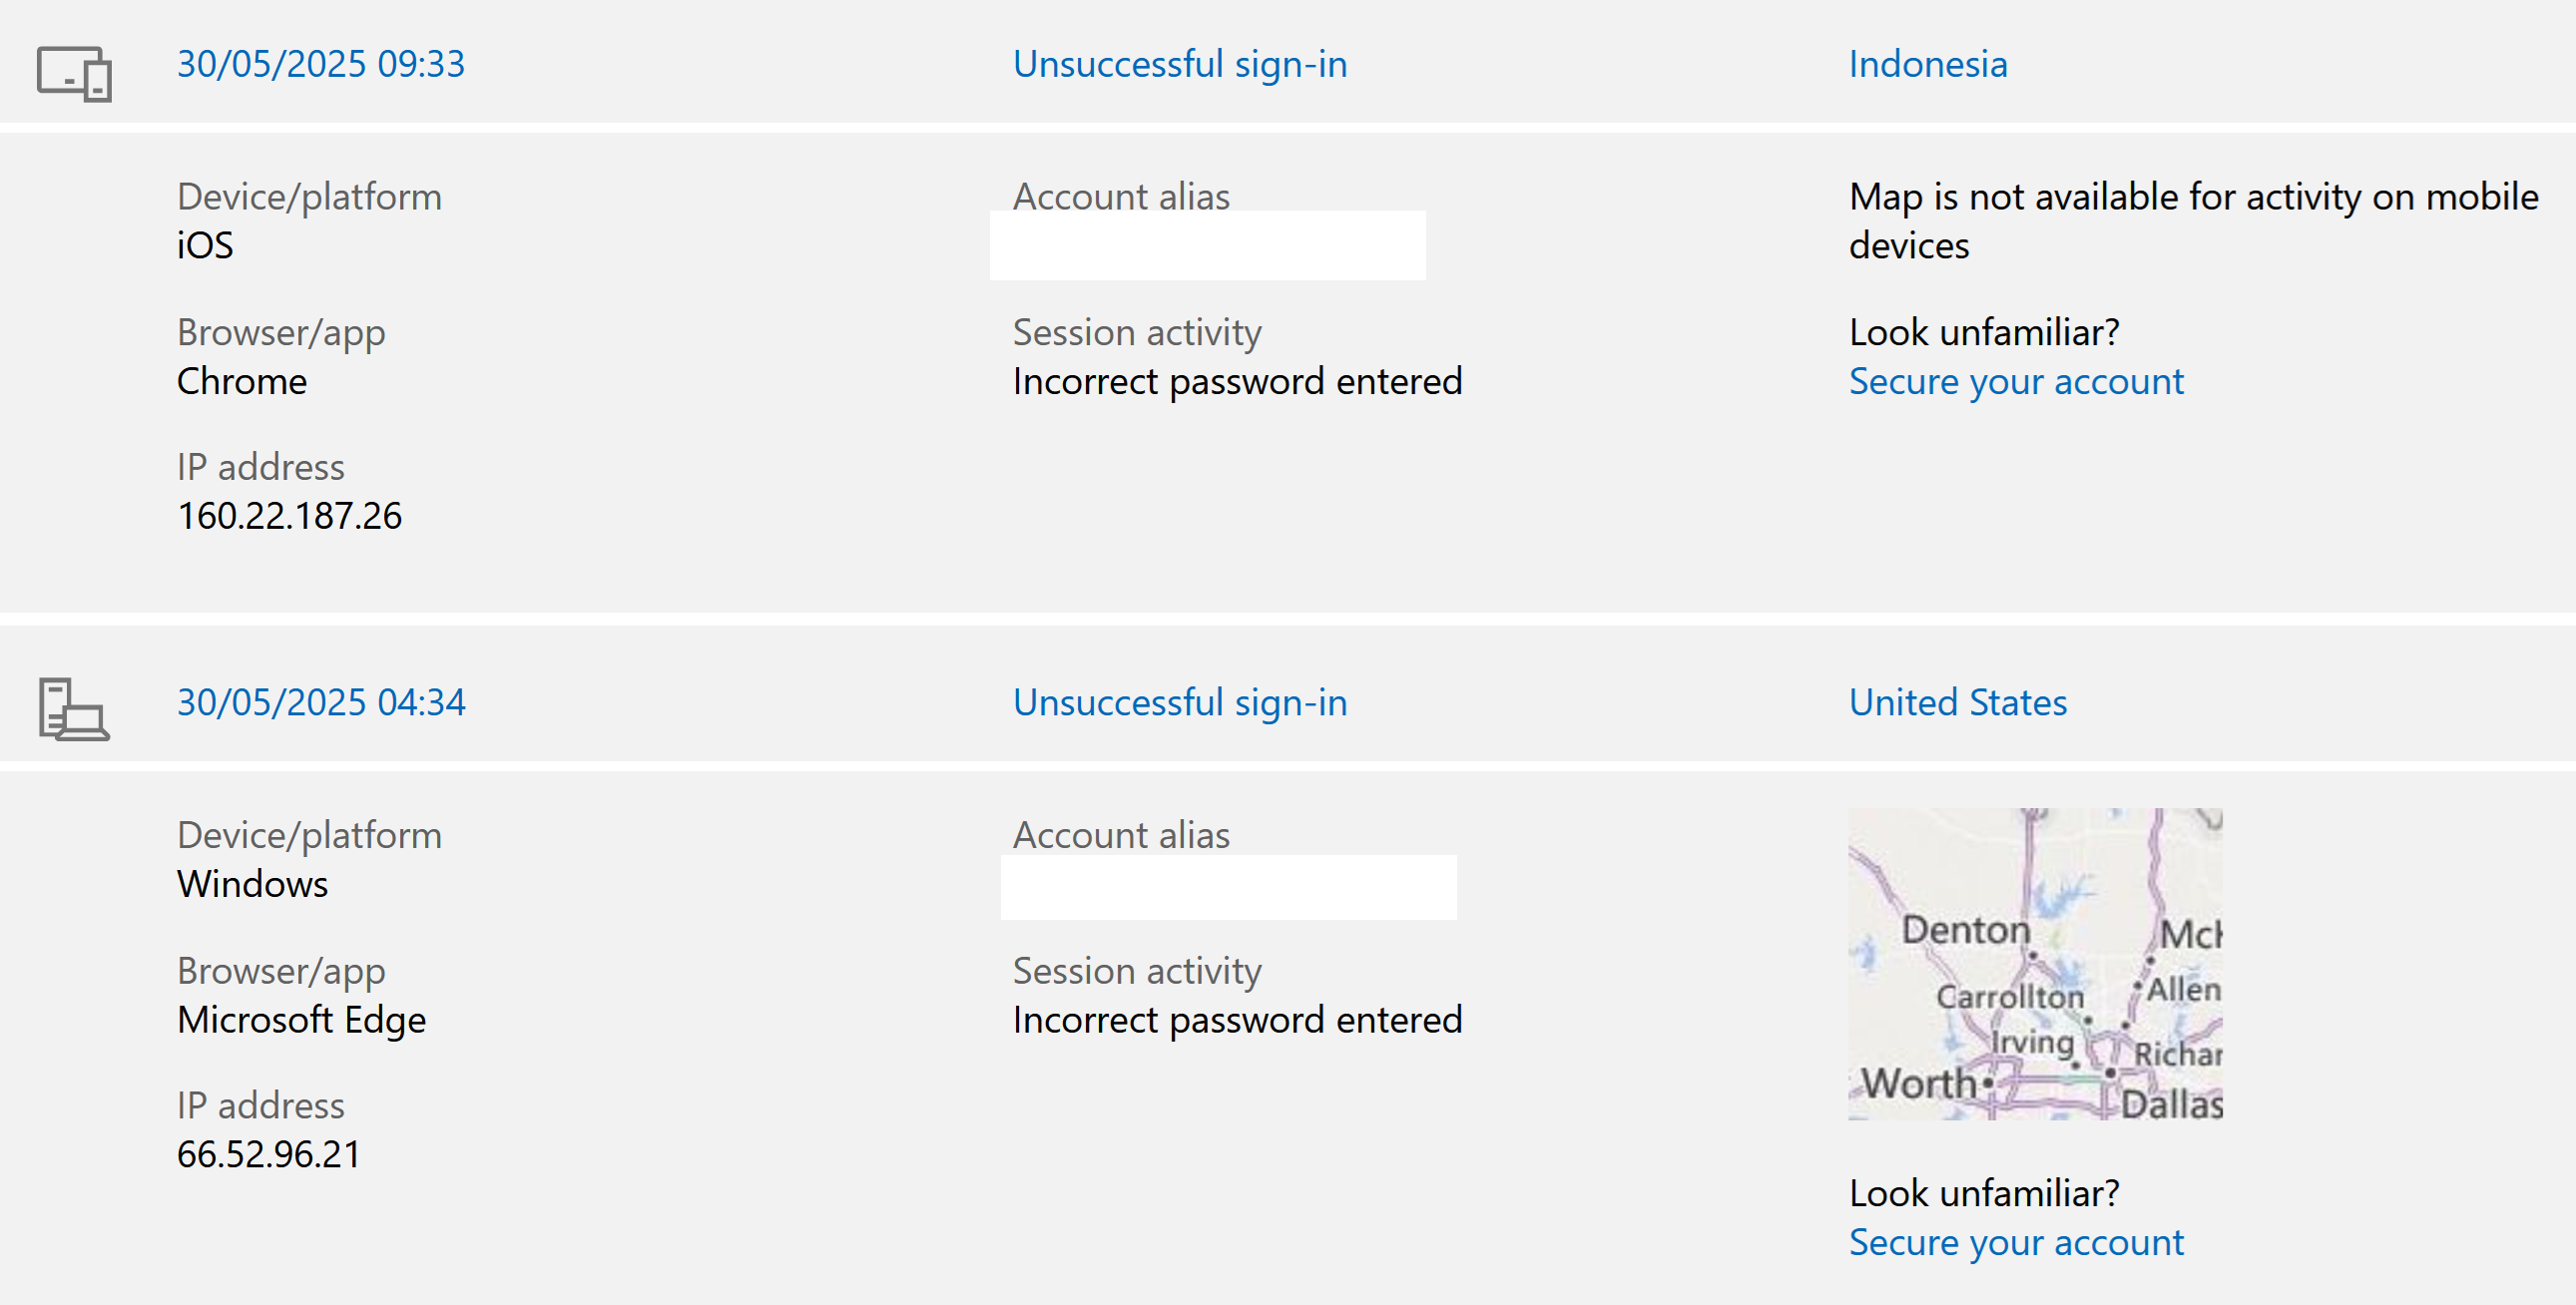Click the Microsoft Edge browser value
The height and width of the screenshot is (1305, 2576).
pyautogui.click(x=301, y=1020)
